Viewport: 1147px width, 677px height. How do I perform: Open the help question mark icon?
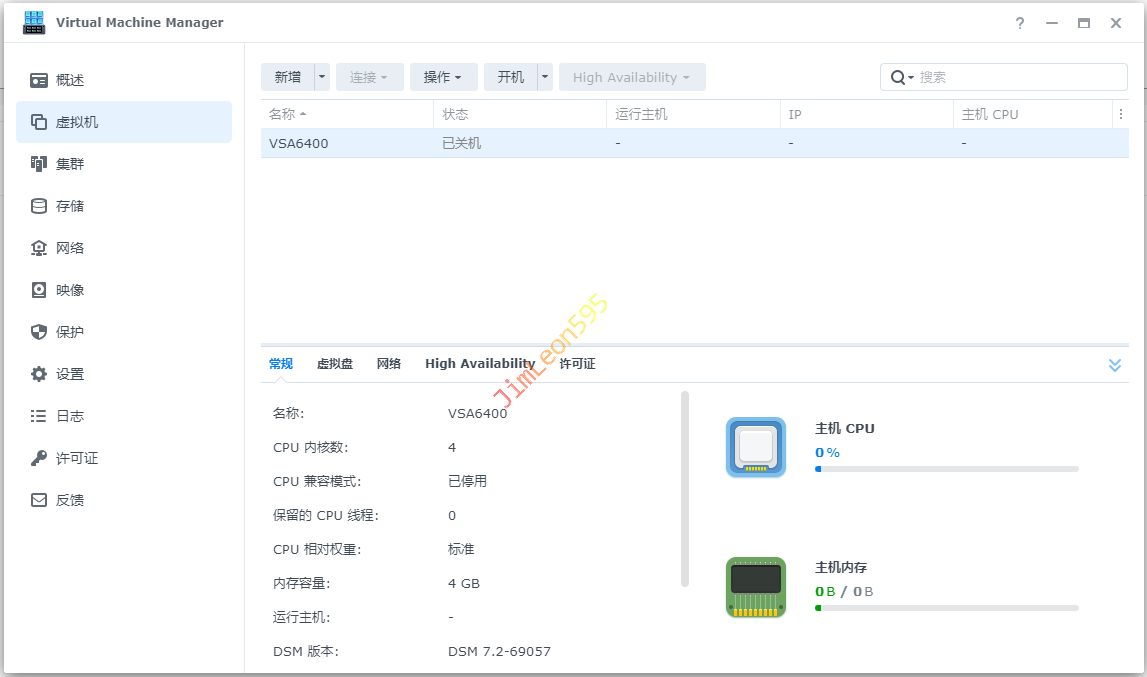[x=1020, y=23]
